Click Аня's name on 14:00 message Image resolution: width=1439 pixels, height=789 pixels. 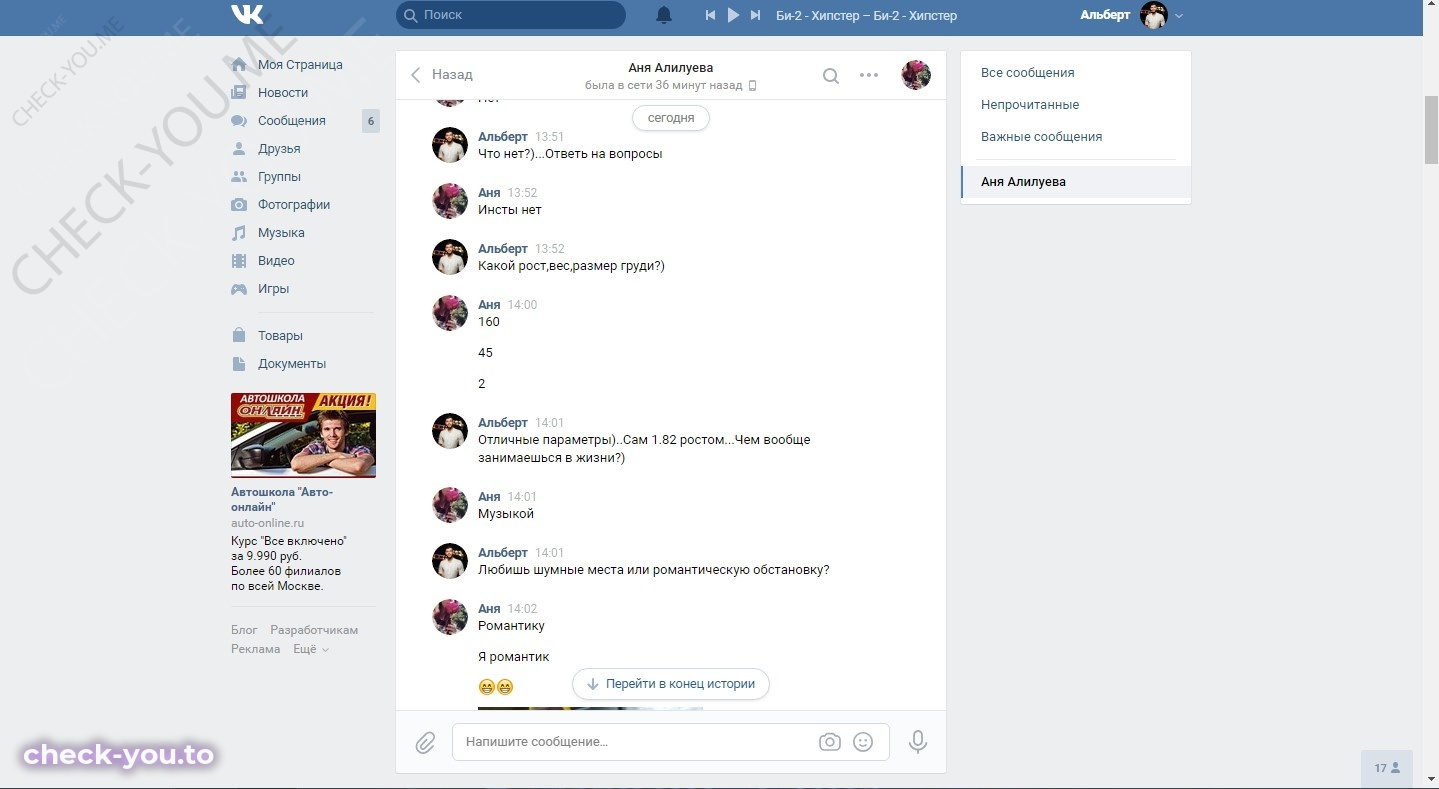[x=489, y=304]
